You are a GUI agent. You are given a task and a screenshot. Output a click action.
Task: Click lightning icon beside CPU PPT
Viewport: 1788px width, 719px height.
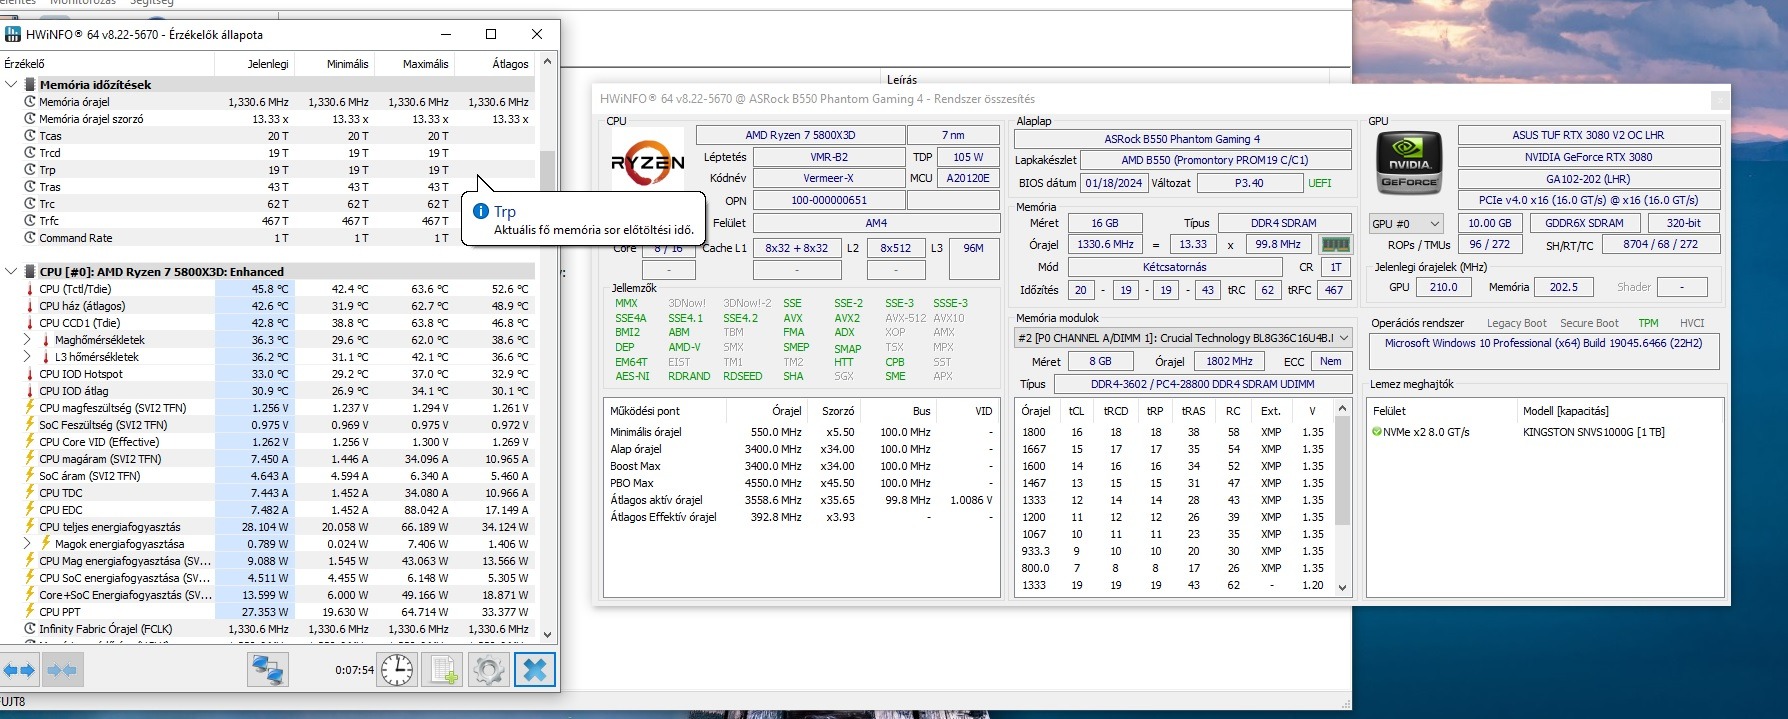pyautogui.click(x=30, y=612)
